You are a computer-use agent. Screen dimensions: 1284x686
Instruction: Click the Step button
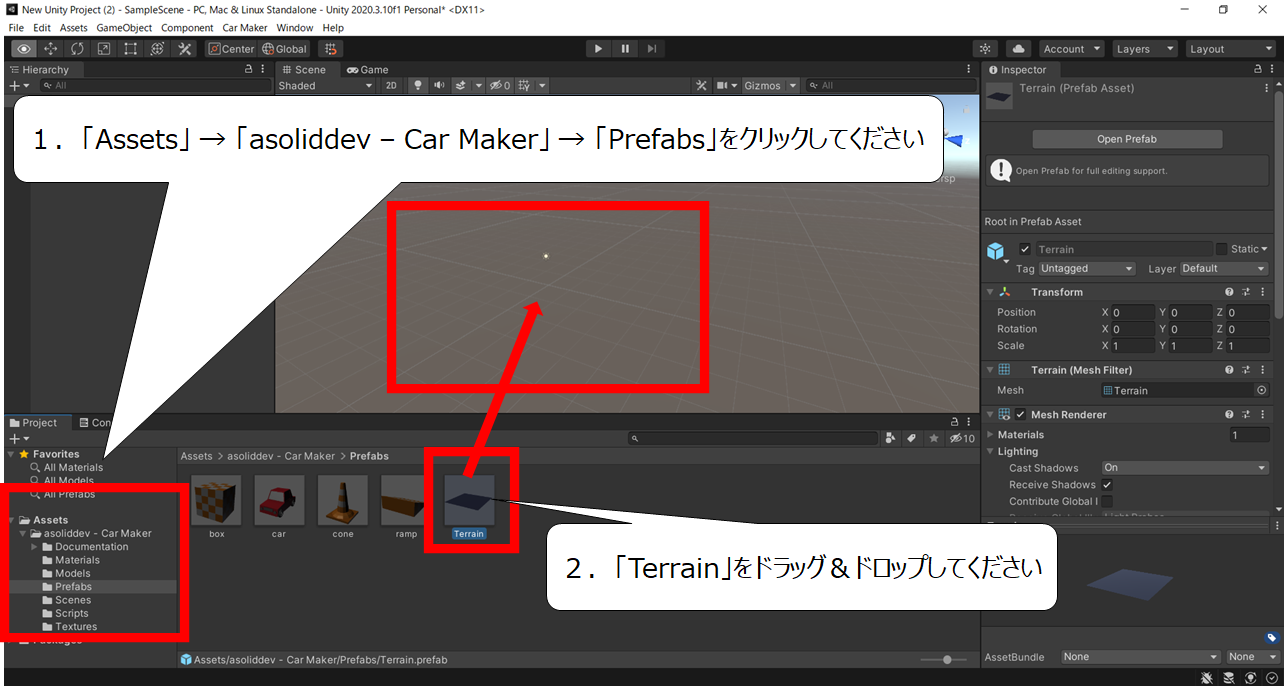pos(652,49)
